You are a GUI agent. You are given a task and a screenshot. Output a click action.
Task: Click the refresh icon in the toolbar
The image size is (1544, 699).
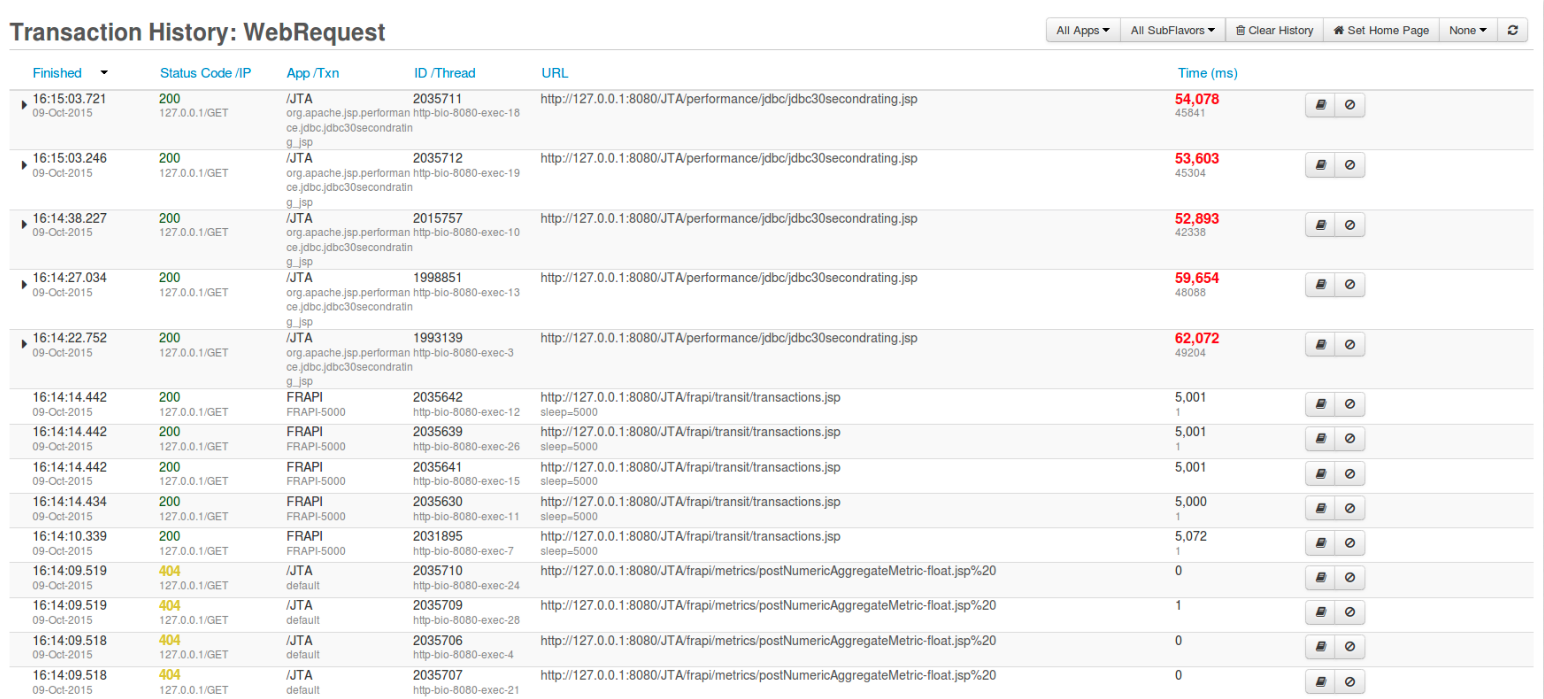pyautogui.click(x=1513, y=30)
